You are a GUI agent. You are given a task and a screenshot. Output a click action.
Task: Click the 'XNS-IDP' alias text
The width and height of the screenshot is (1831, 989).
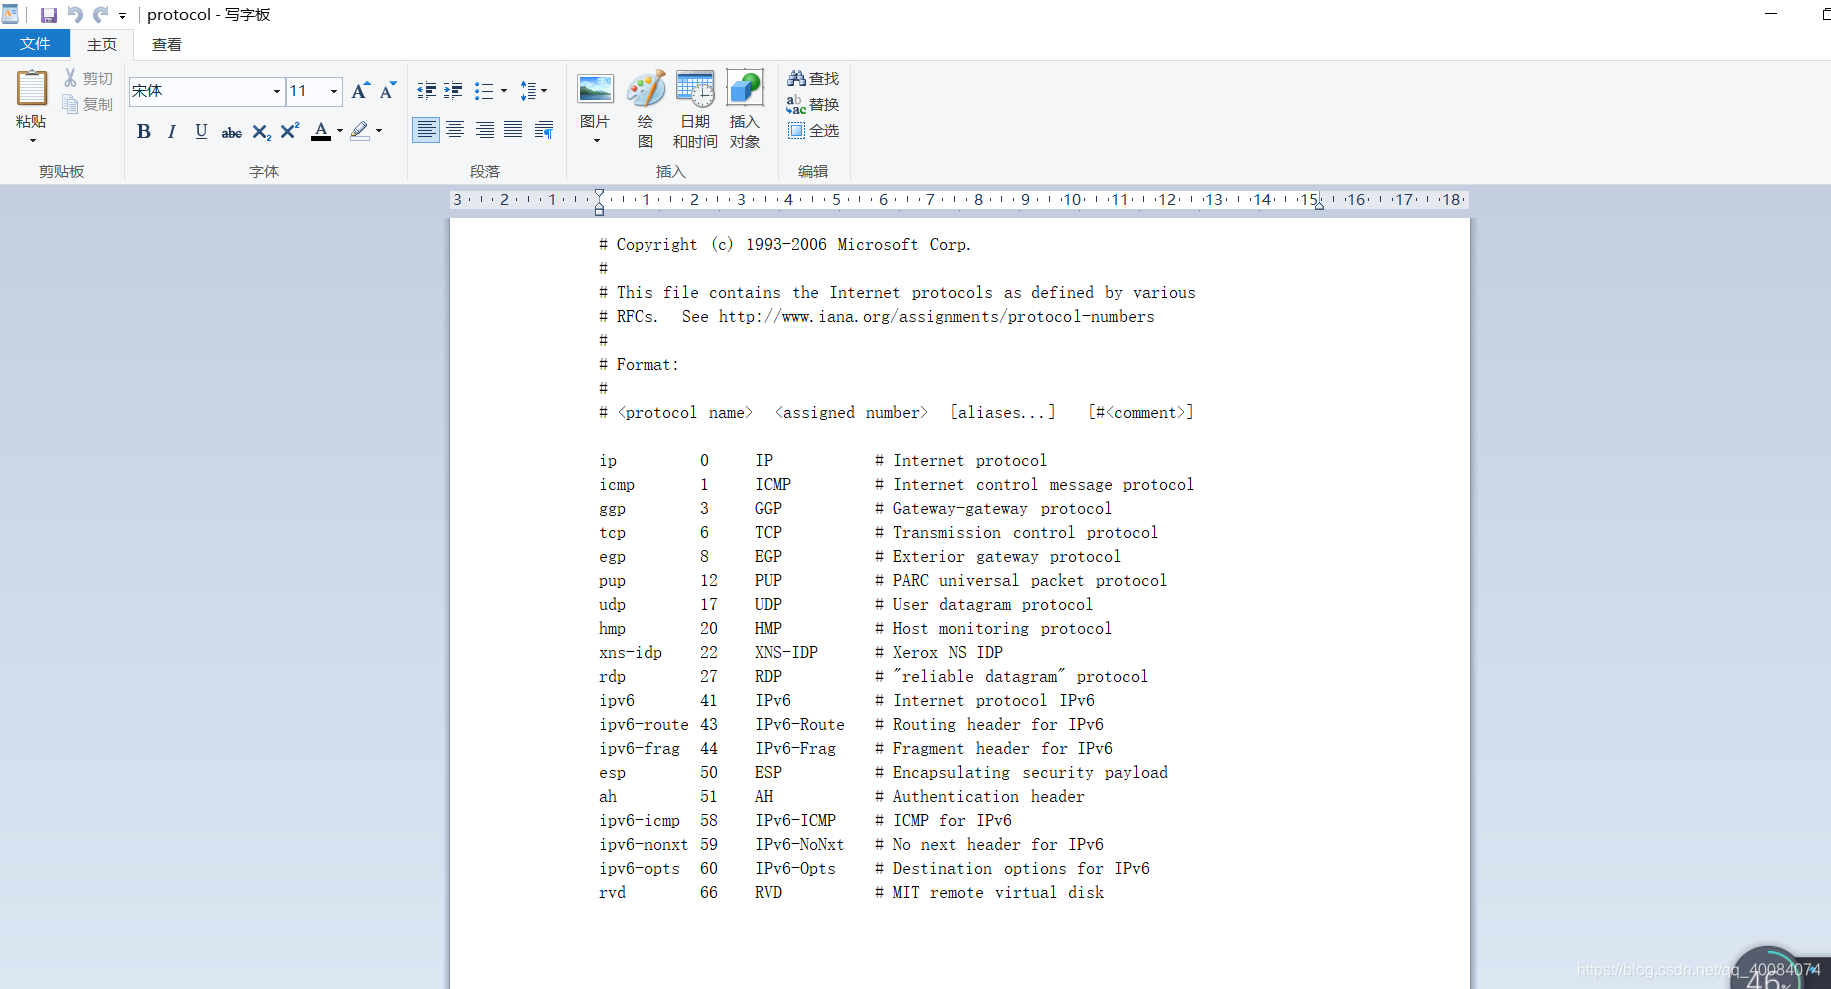tap(786, 653)
